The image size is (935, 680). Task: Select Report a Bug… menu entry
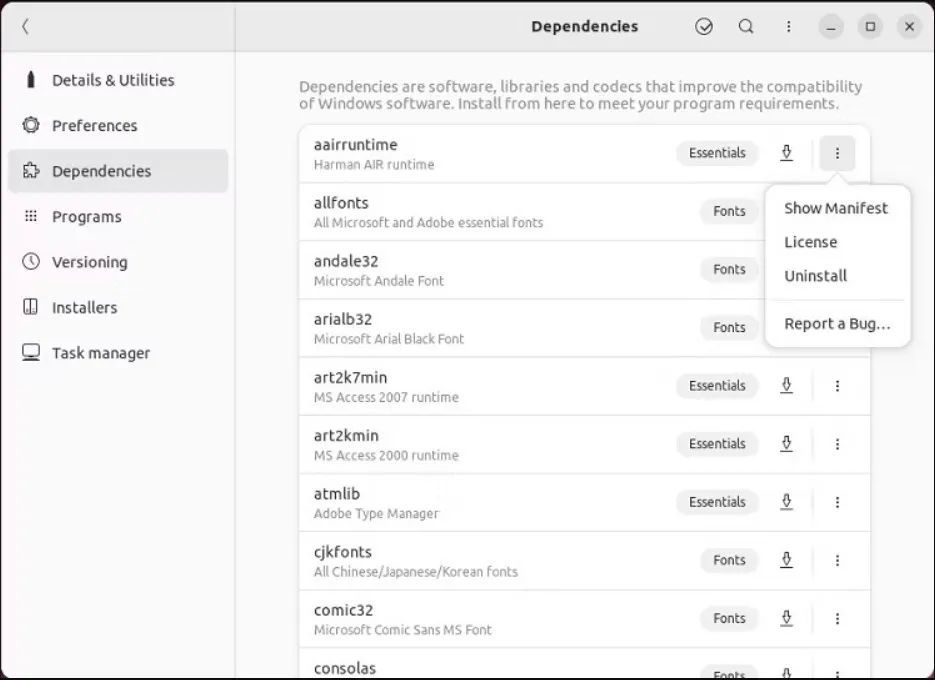coord(836,324)
